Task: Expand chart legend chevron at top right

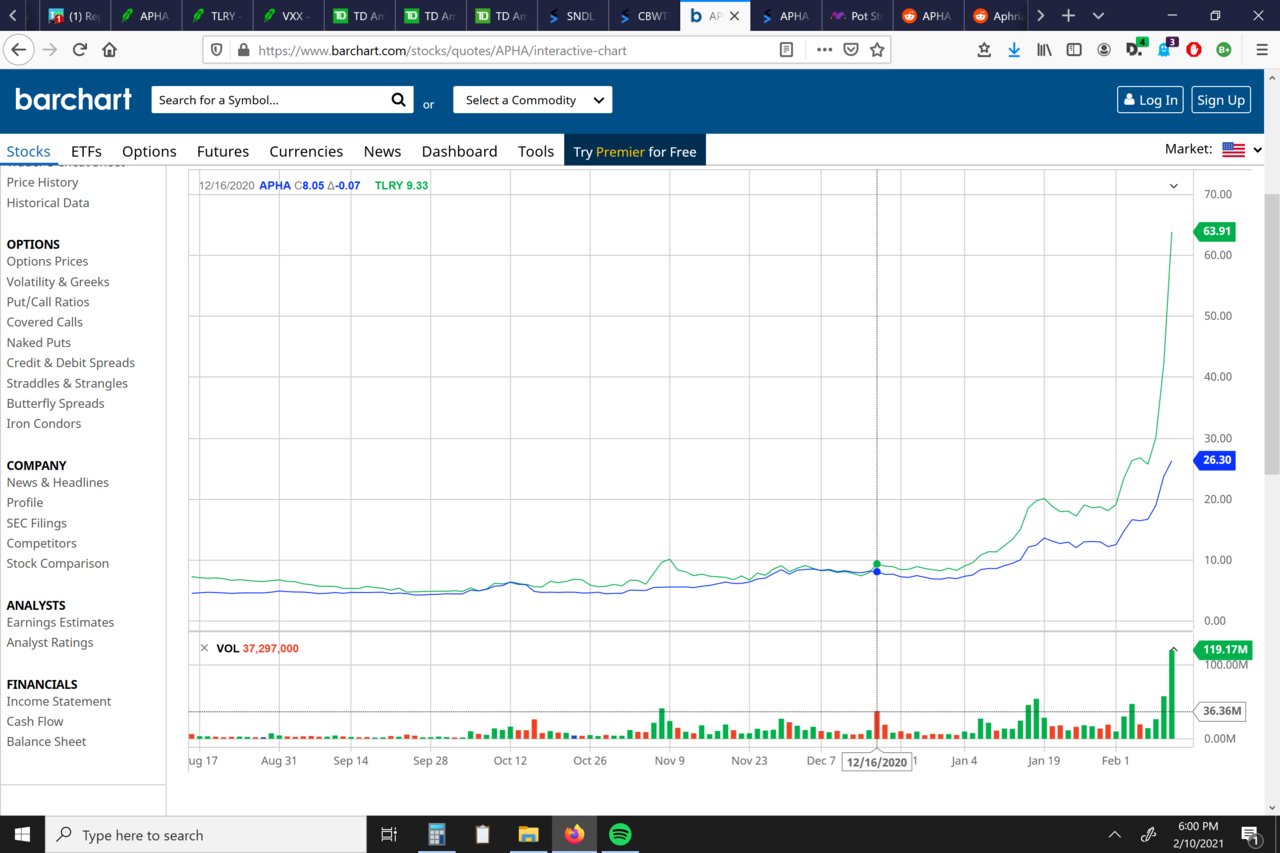Action: coord(1173,186)
